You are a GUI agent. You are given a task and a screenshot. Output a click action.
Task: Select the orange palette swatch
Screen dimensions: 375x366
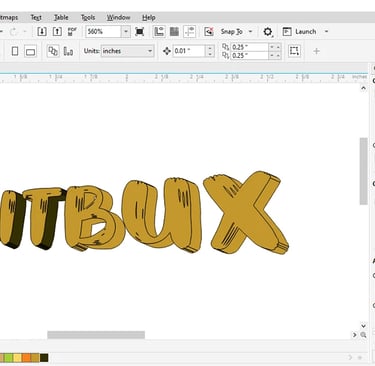coord(26,358)
